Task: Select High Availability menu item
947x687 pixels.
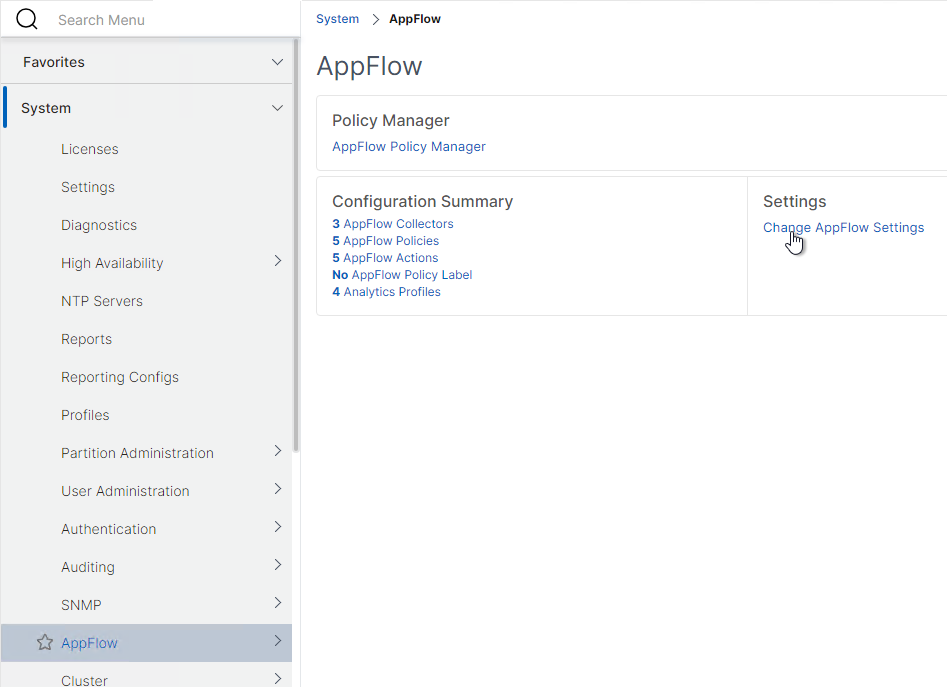Action: coord(112,263)
